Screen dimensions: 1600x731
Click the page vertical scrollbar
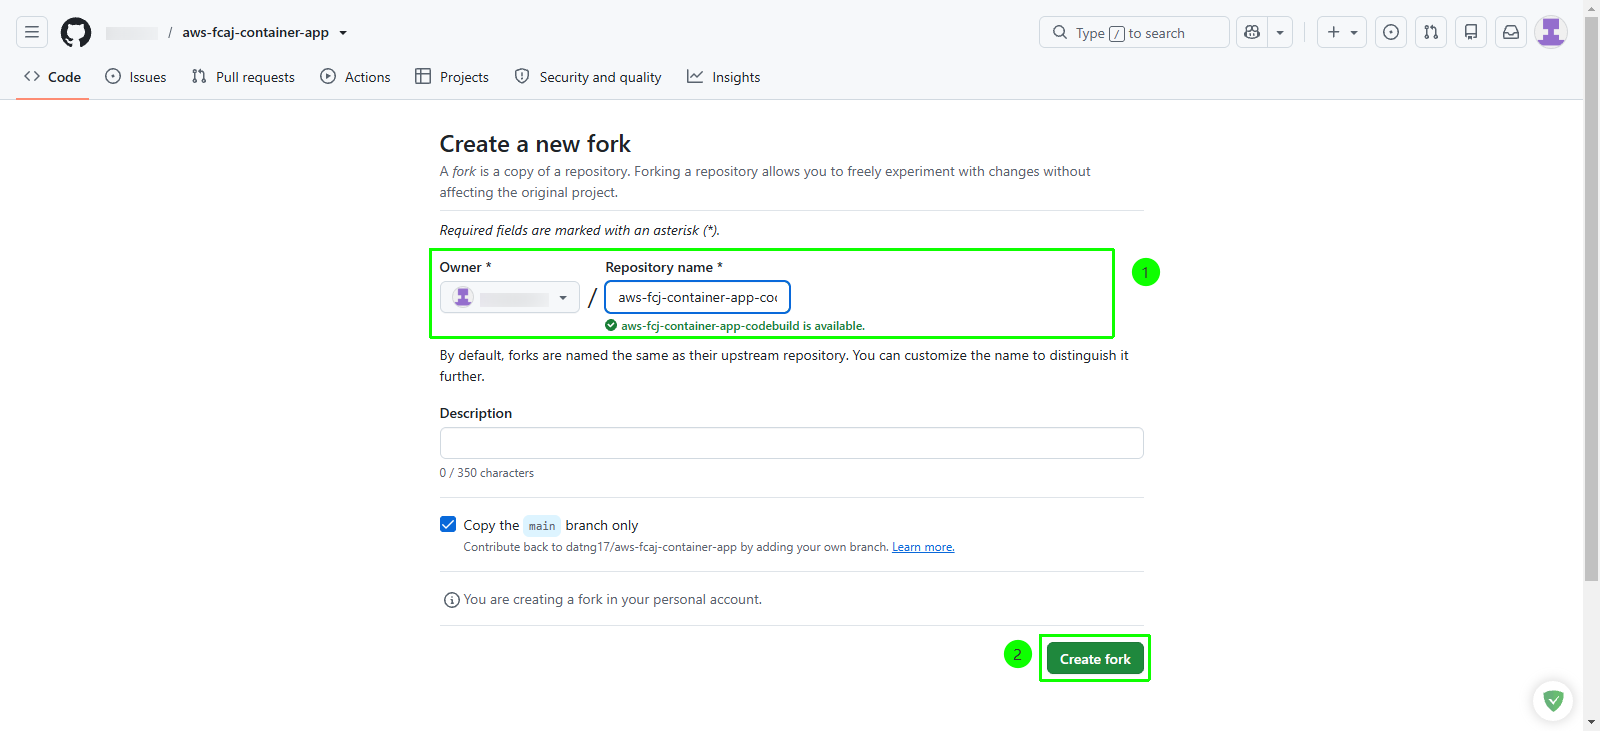pyautogui.click(x=1591, y=300)
